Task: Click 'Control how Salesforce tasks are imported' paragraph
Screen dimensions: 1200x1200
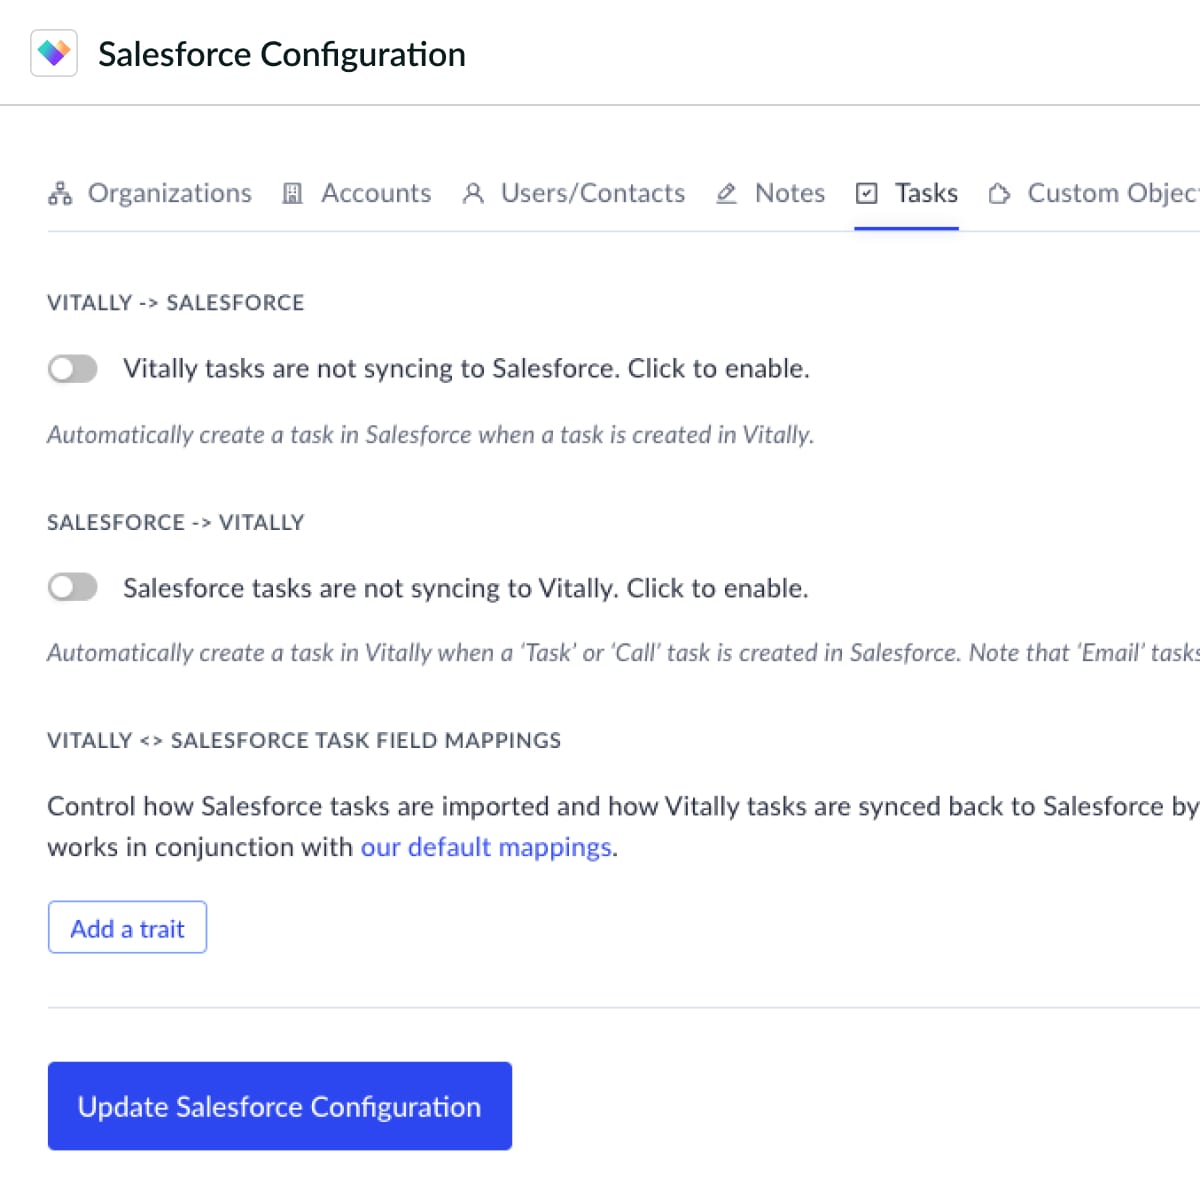Action: click(623, 827)
